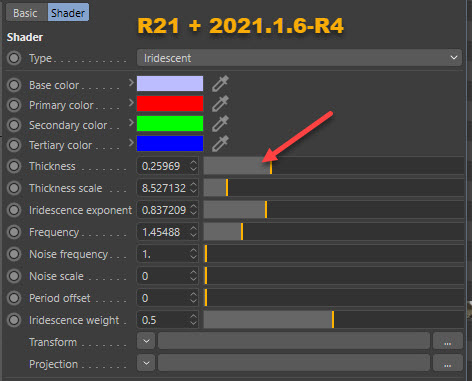Image resolution: width=472 pixels, height=381 pixels.
Task: Click the Frequency slider bar
Action: (x=334, y=232)
